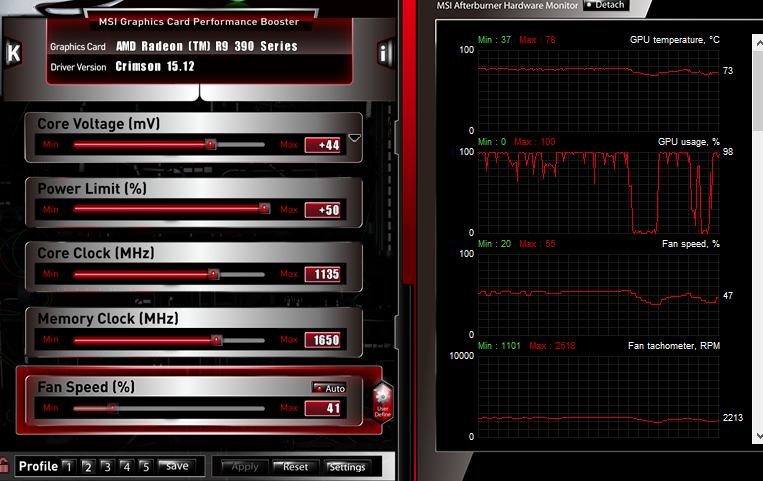Click the Fan Speed 'Min' label
Viewport: 763px width, 481px height.
click(51, 407)
